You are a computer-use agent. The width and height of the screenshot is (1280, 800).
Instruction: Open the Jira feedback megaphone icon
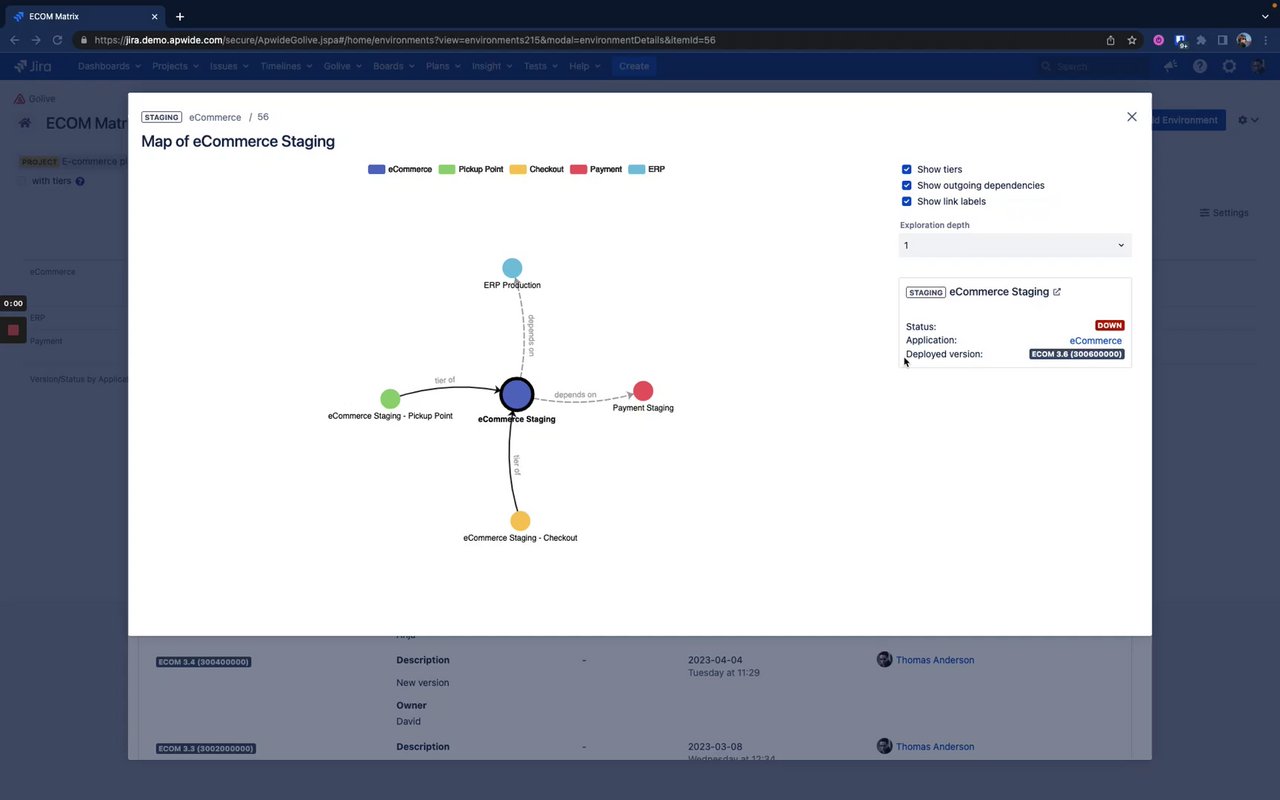click(1171, 66)
